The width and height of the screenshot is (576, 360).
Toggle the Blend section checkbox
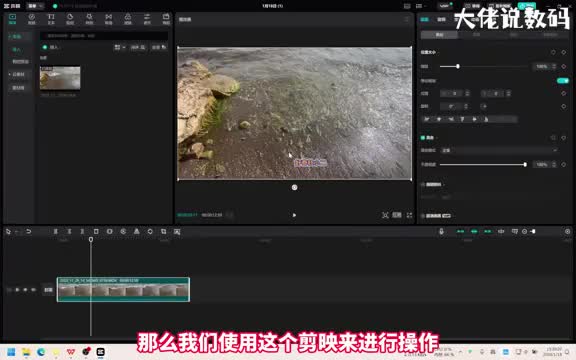423,138
